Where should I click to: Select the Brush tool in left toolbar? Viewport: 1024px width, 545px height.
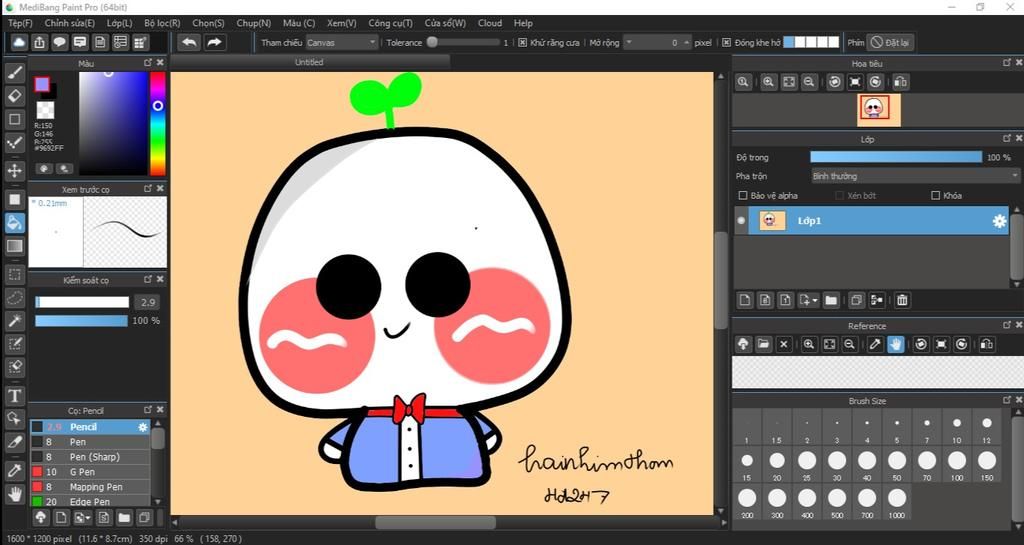(15, 72)
